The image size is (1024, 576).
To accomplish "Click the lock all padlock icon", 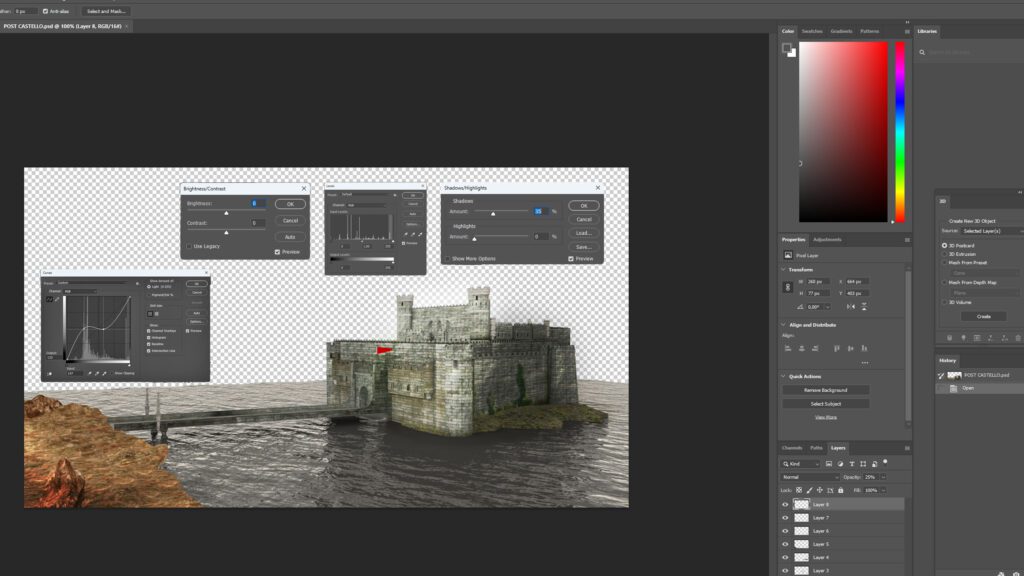I will point(840,490).
